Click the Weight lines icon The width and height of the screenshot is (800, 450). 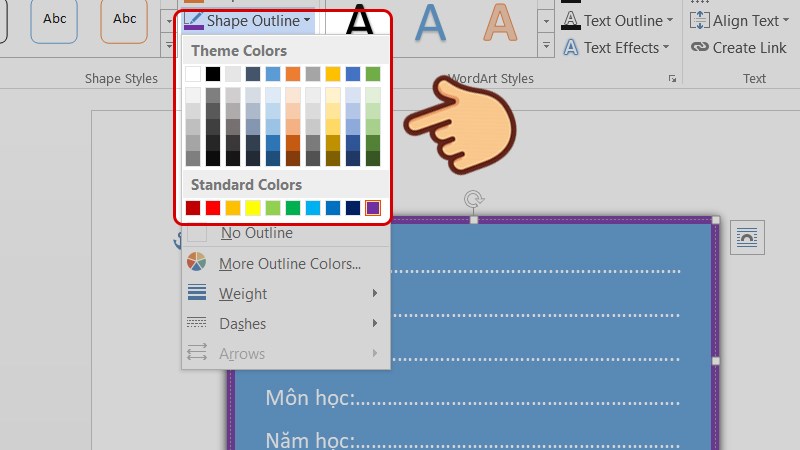point(197,294)
